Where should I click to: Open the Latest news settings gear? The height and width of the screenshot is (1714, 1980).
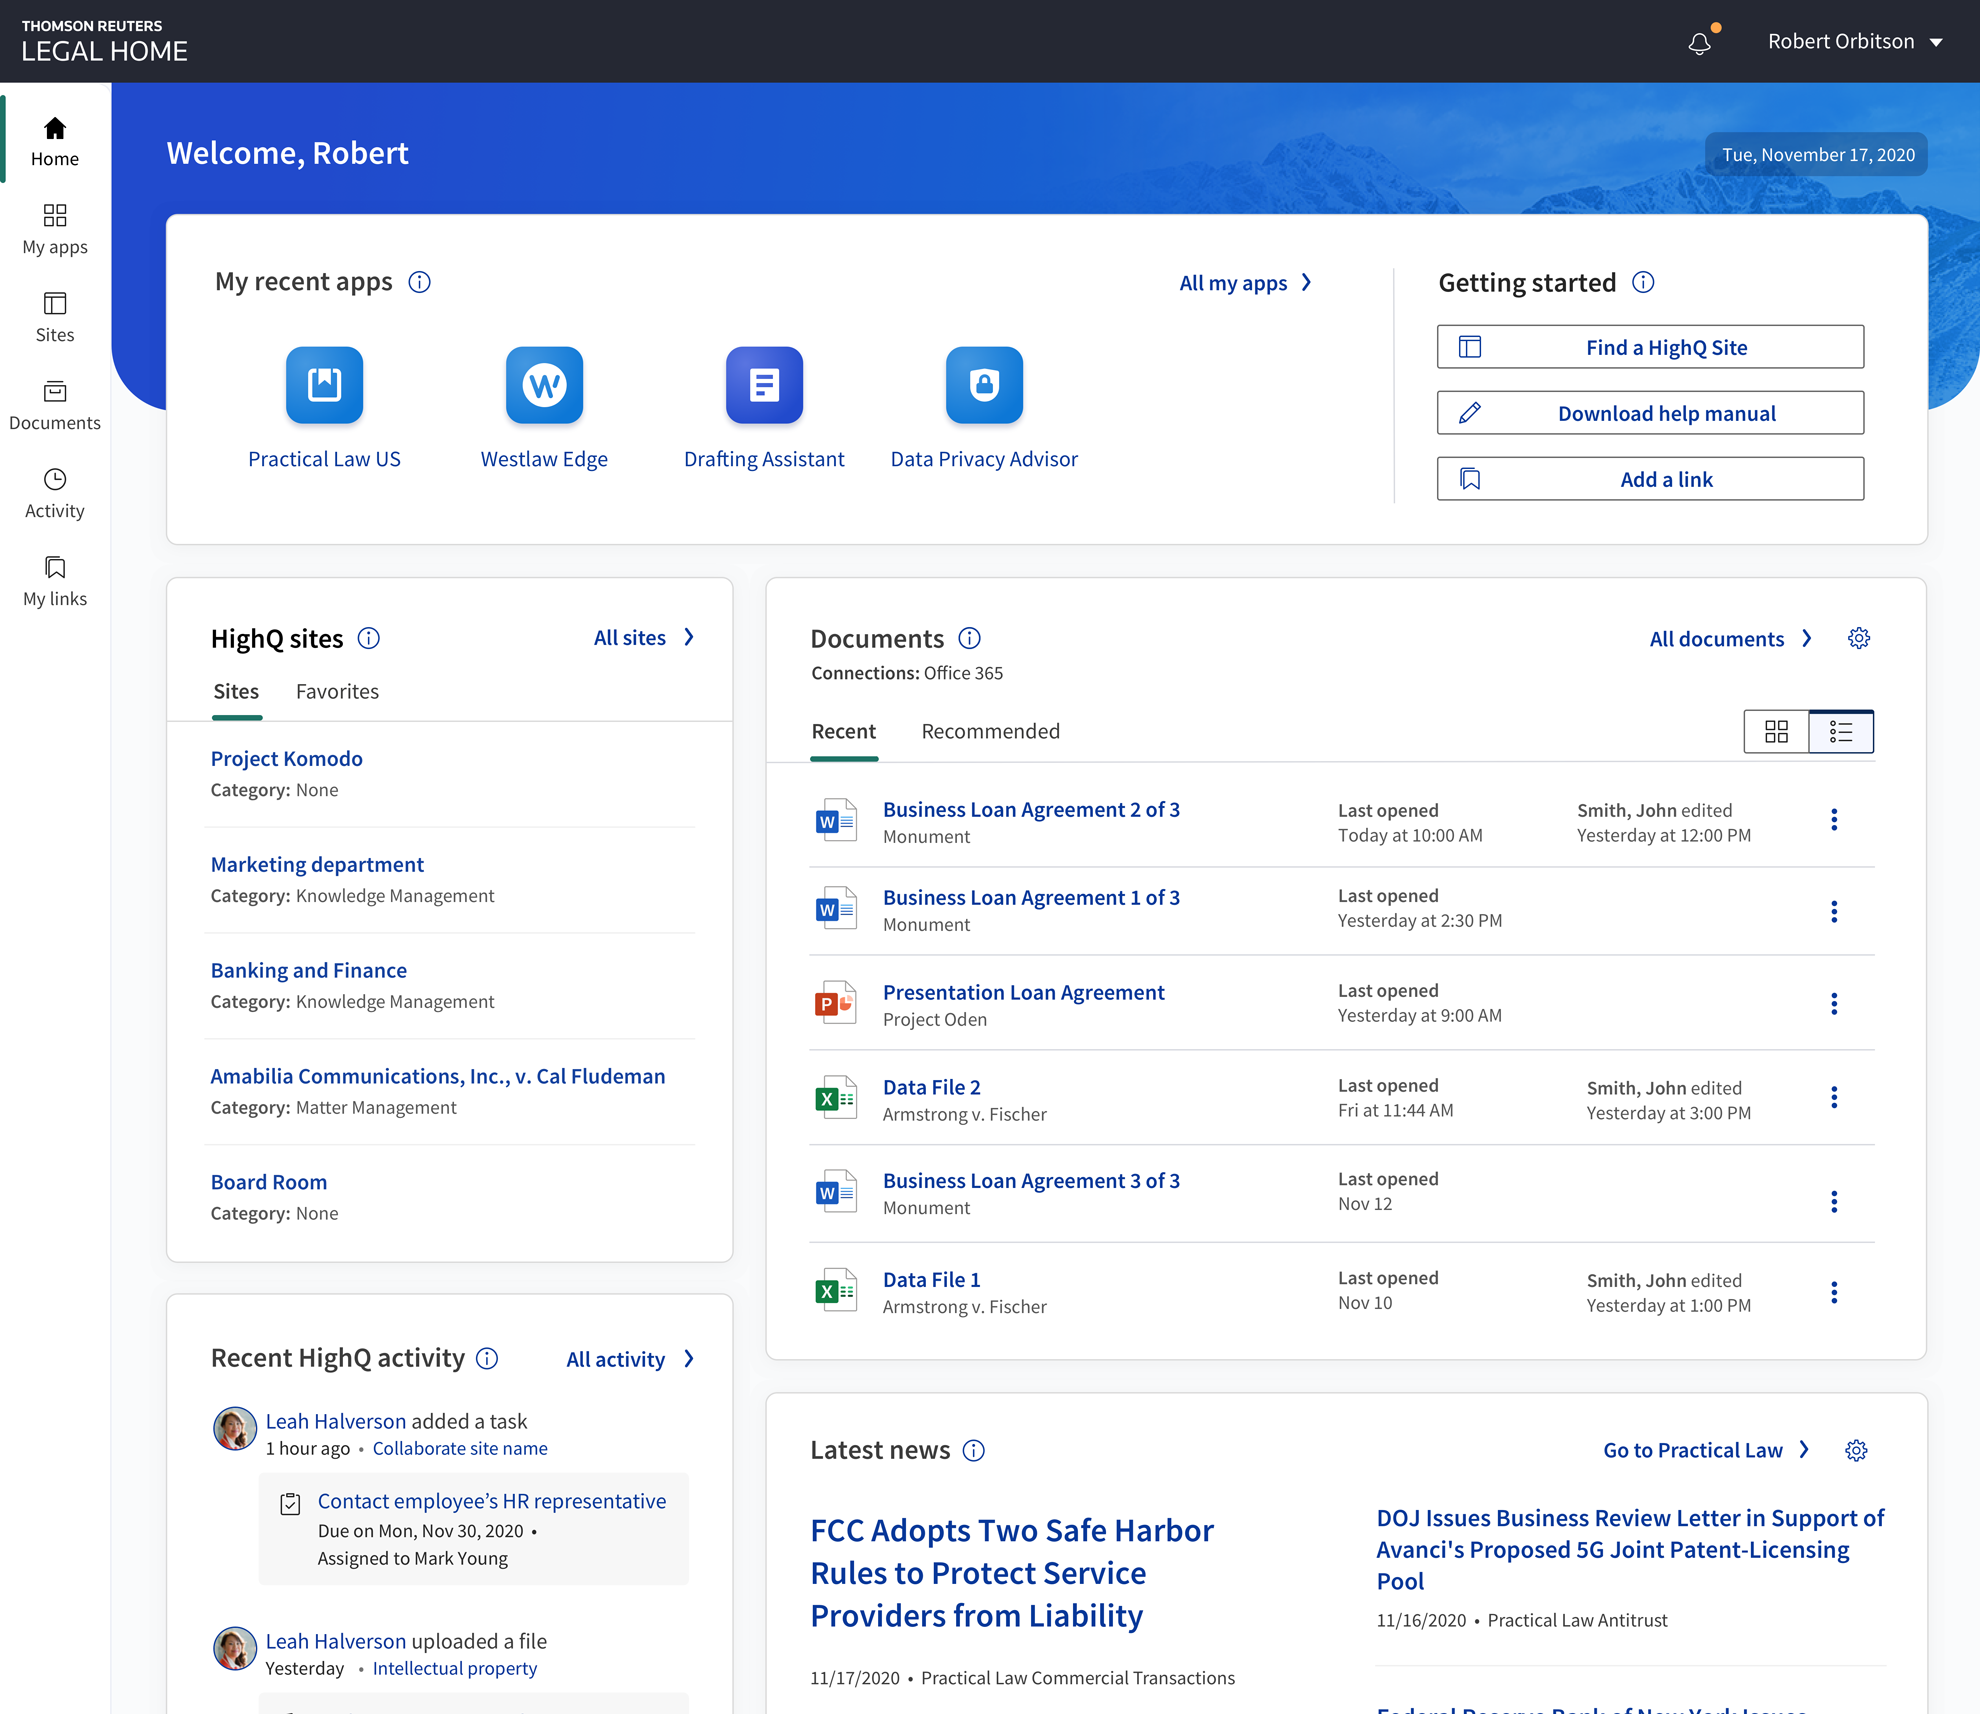tap(1856, 1450)
